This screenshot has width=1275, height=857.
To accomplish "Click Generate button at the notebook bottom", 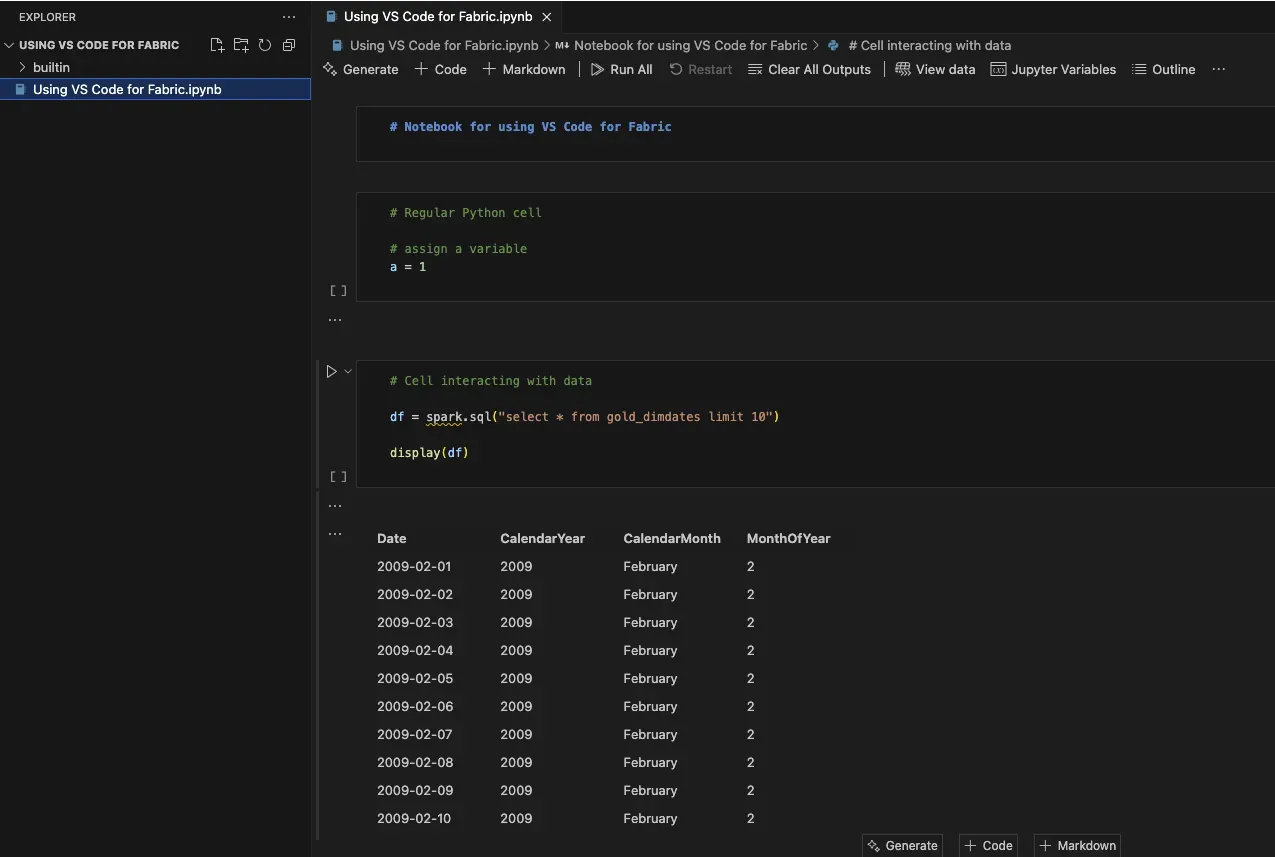I will 901,845.
